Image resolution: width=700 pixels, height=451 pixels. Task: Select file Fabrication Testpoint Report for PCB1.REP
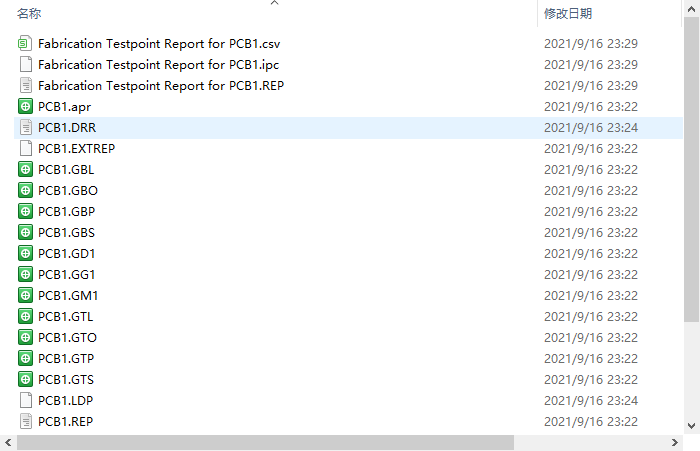coord(161,86)
